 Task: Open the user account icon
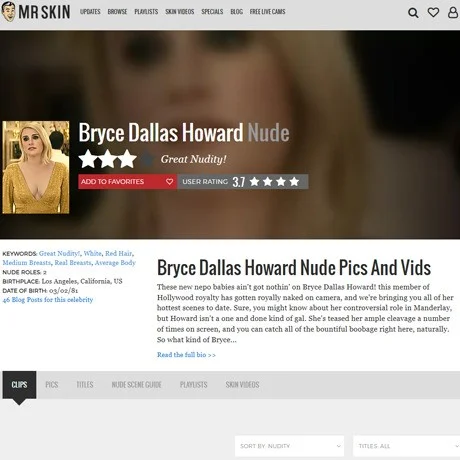point(453,13)
